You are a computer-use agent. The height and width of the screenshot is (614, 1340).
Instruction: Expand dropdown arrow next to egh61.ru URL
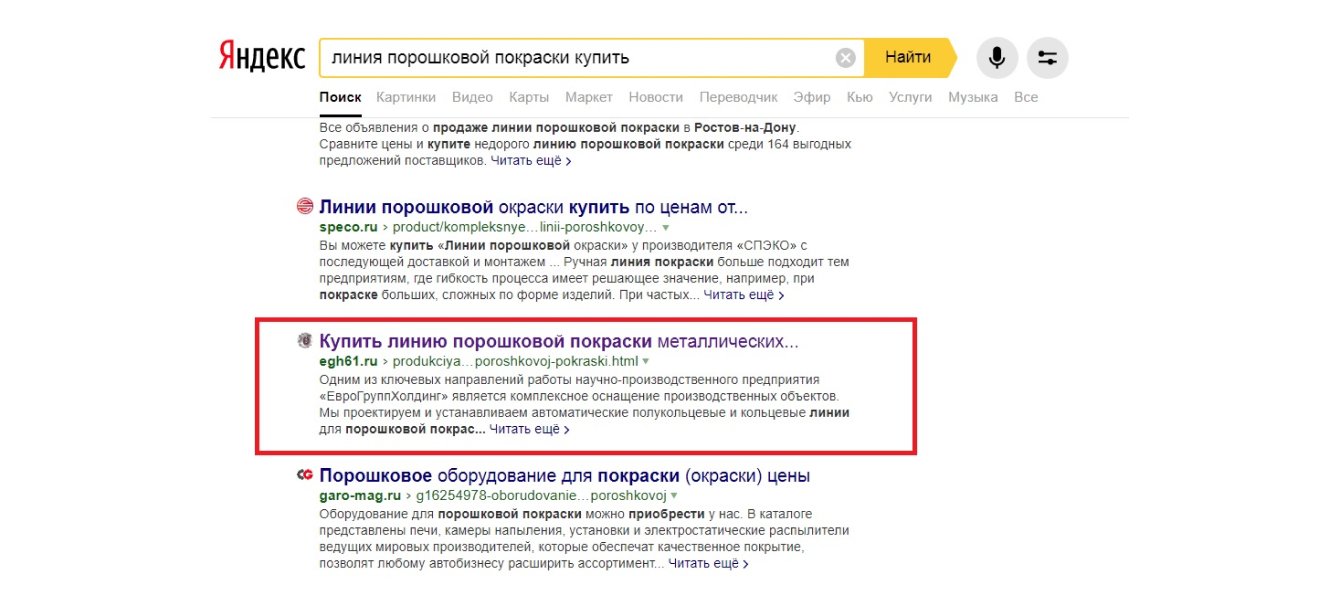click(646, 362)
